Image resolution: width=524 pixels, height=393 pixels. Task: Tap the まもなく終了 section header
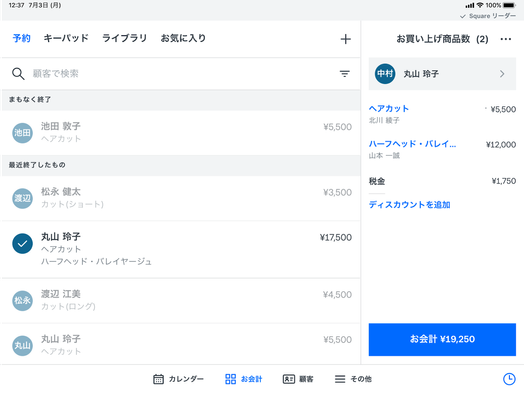point(181,100)
